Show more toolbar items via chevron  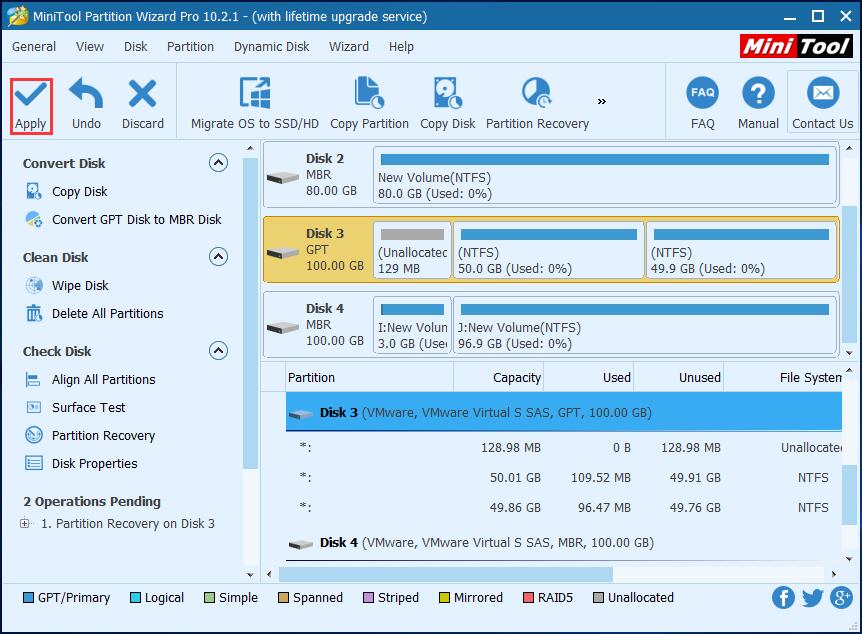pos(602,101)
